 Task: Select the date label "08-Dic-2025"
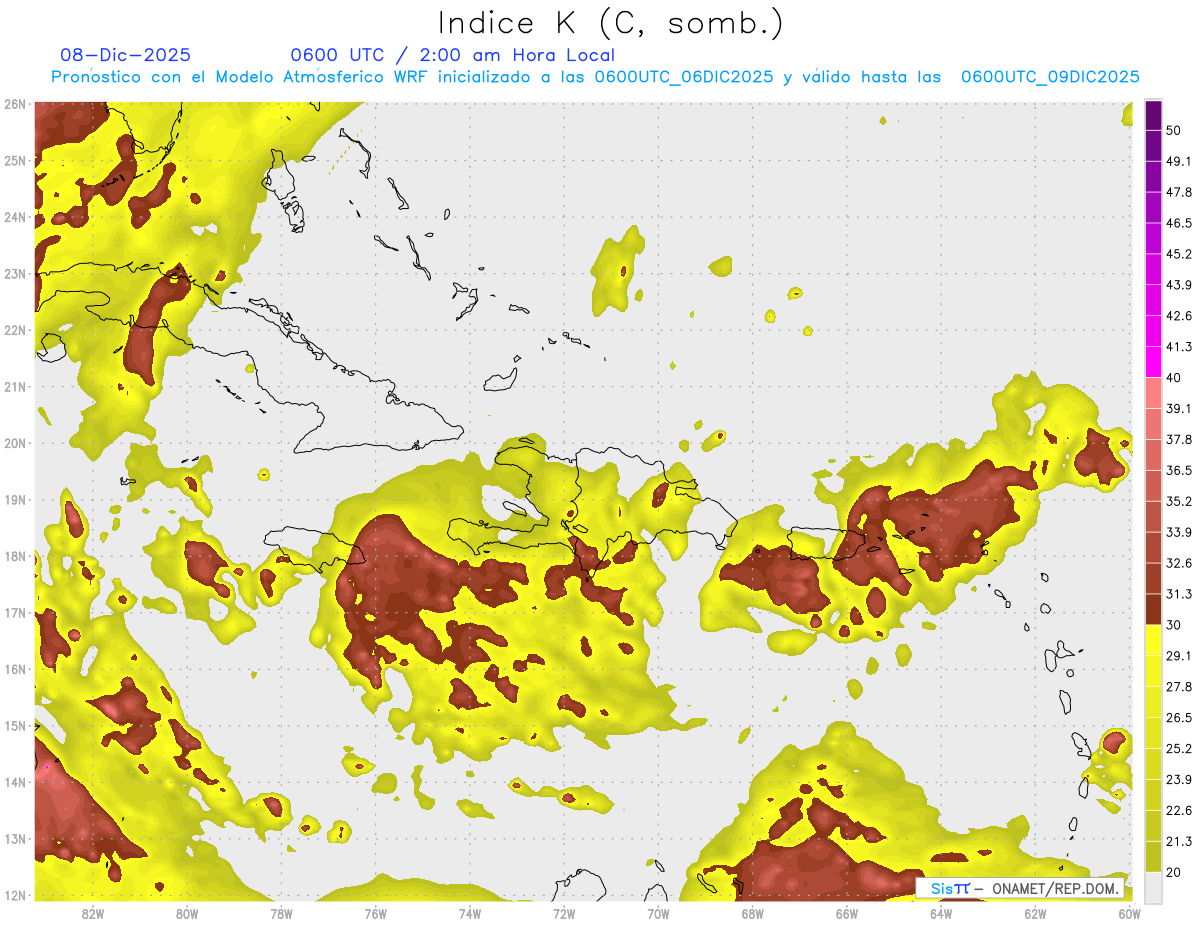click(x=126, y=55)
